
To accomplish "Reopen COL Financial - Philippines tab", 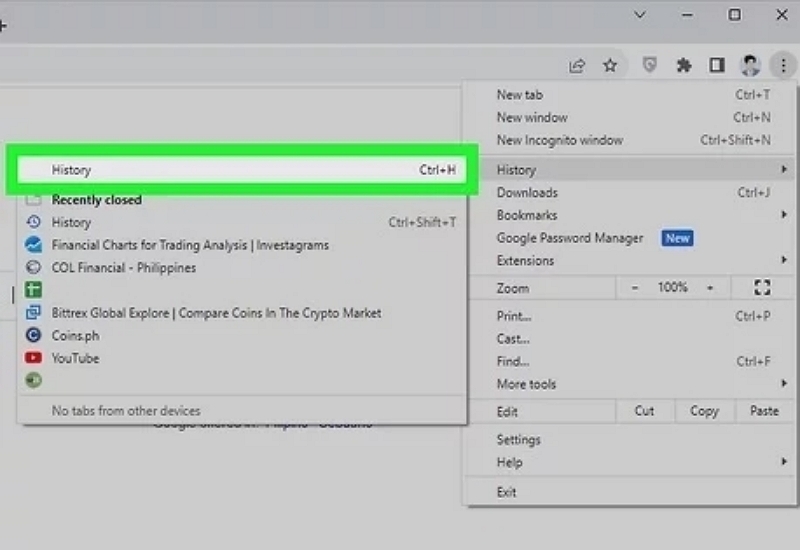I will pyautogui.click(x=242, y=267).
